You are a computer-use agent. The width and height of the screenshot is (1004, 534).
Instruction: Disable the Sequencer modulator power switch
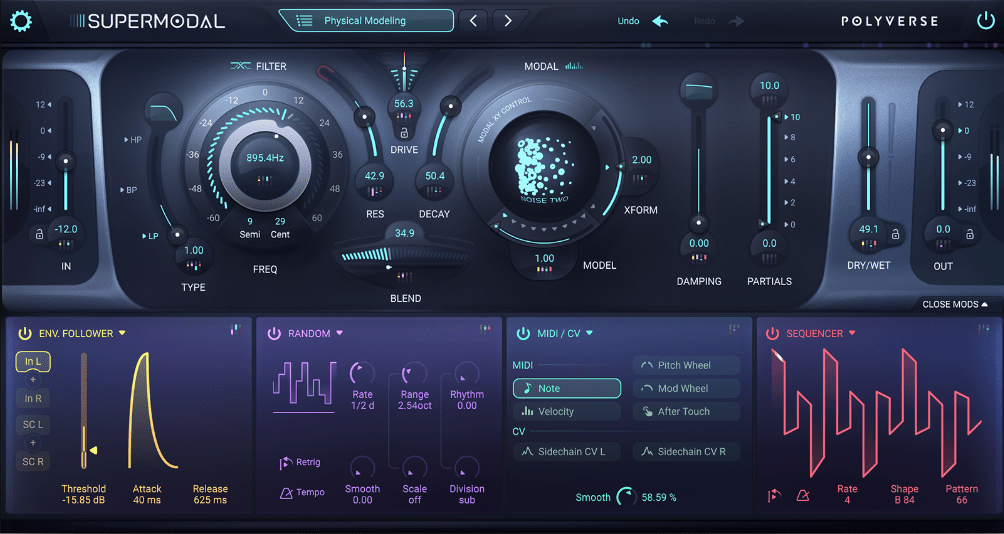(x=772, y=333)
